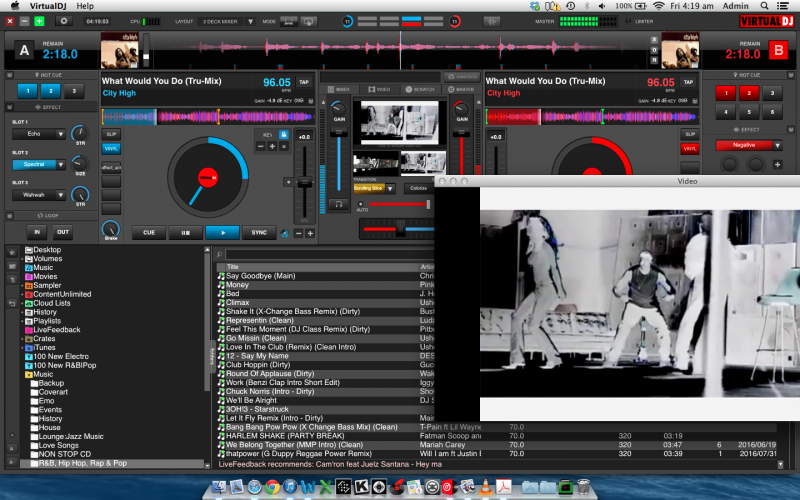Click deck A pitch reset dot button
This screenshot has width=800, height=500.
288,182
